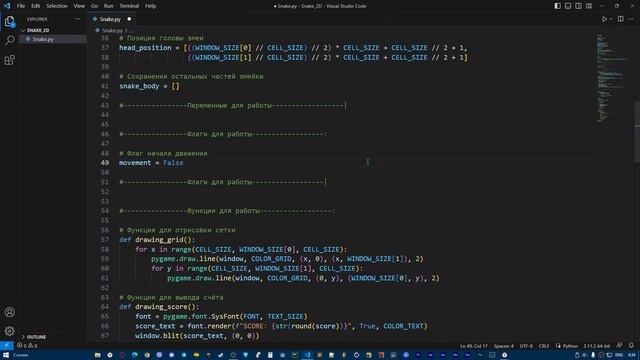Split the editor to the right

pyautogui.click(x=620, y=19)
